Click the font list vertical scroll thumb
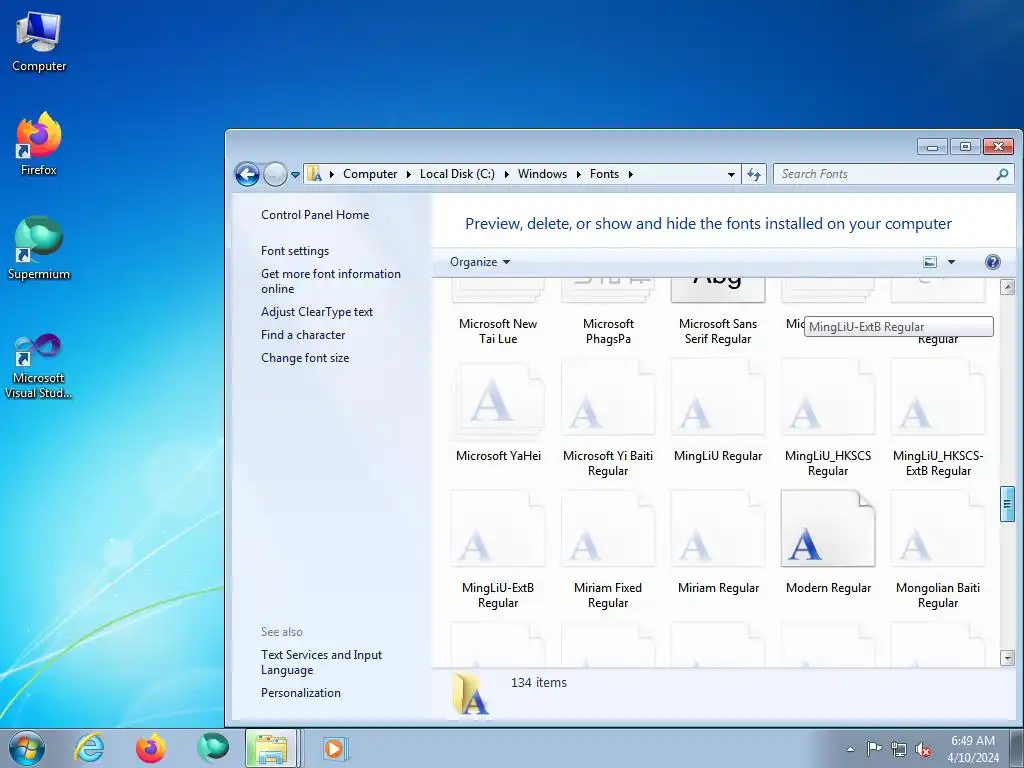 coord(1007,504)
